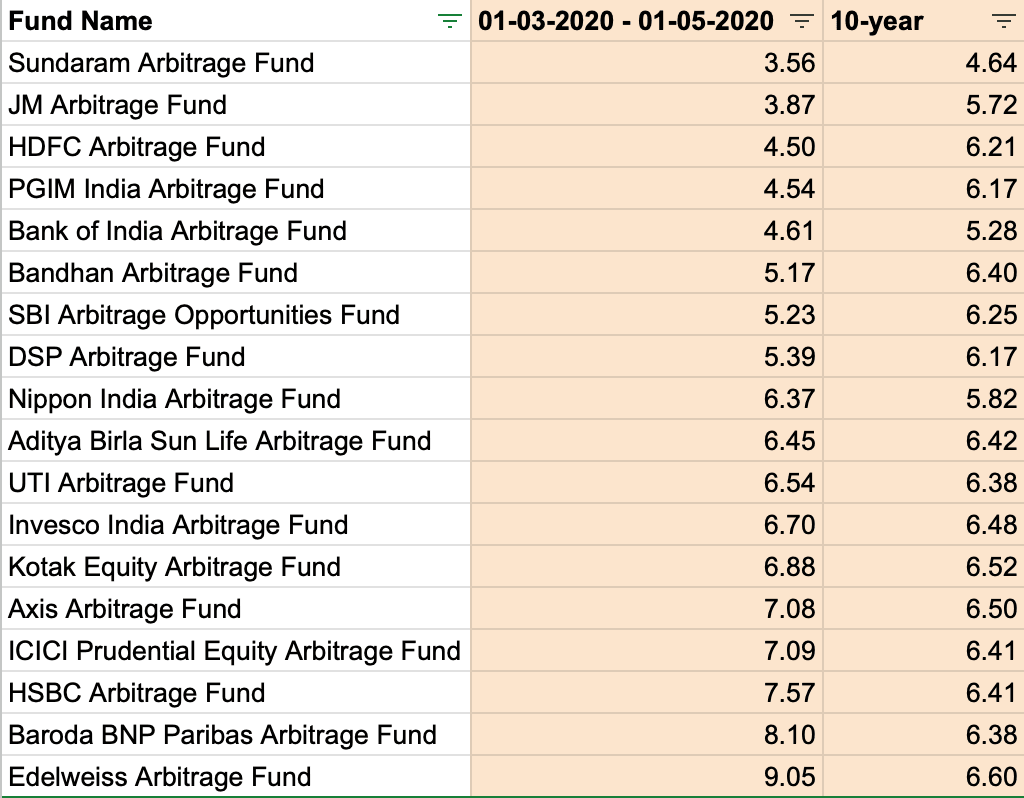Click the Edelweiss Arbitrage Fund cell
Image resolution: width=1024 pixels, height=798 pixels.
click(x=160, y=777)
